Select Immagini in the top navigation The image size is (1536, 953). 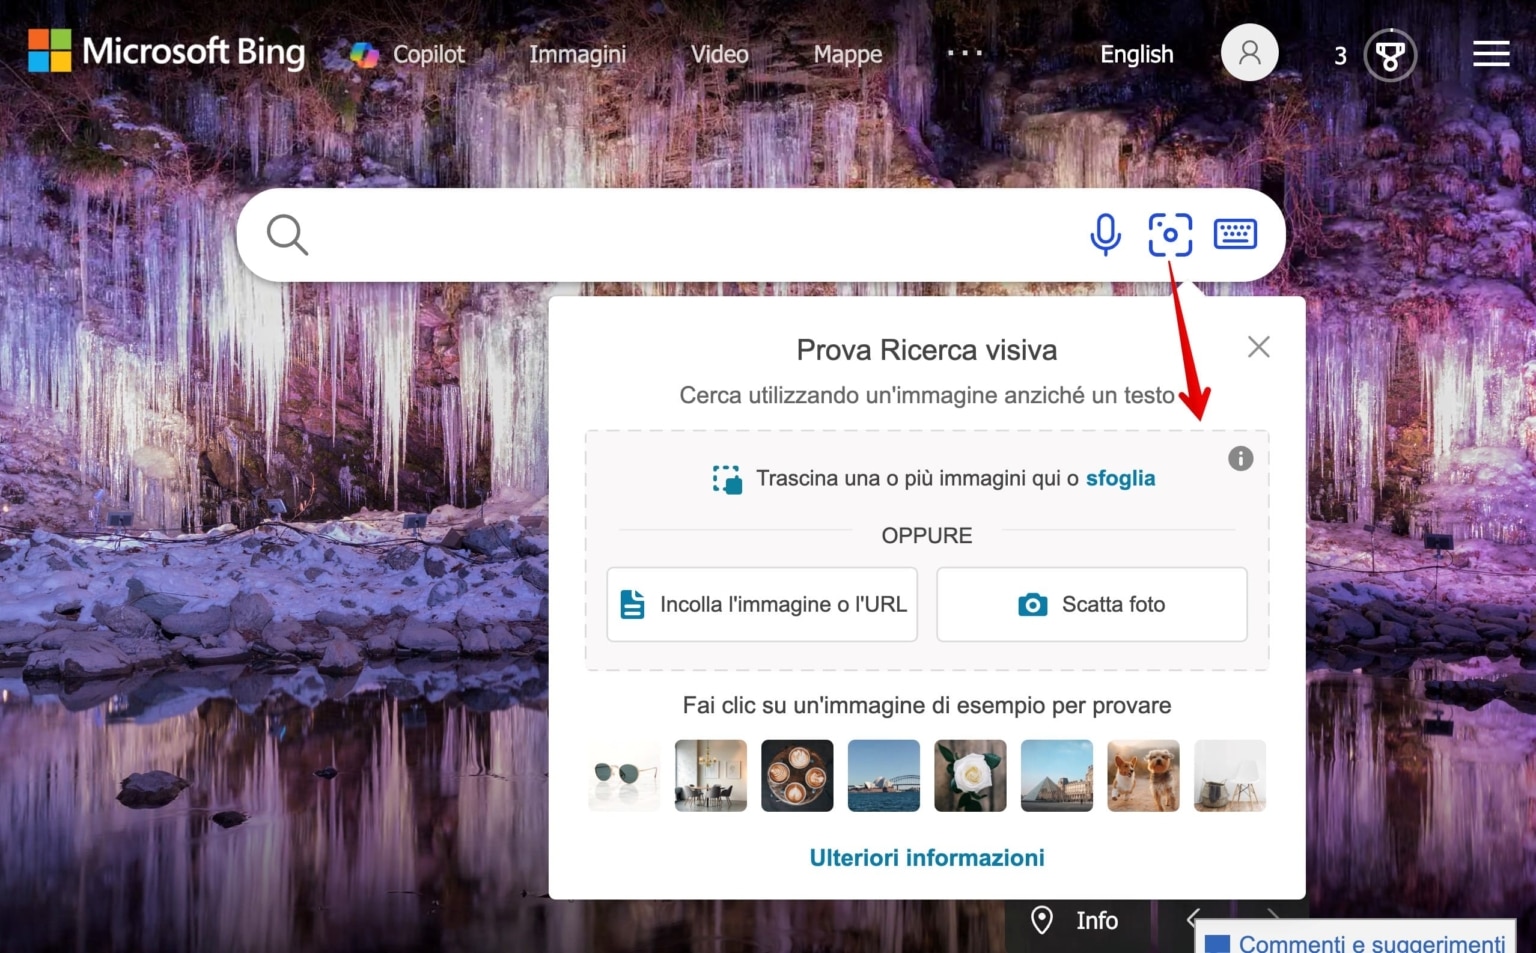(x=577, y=53)
